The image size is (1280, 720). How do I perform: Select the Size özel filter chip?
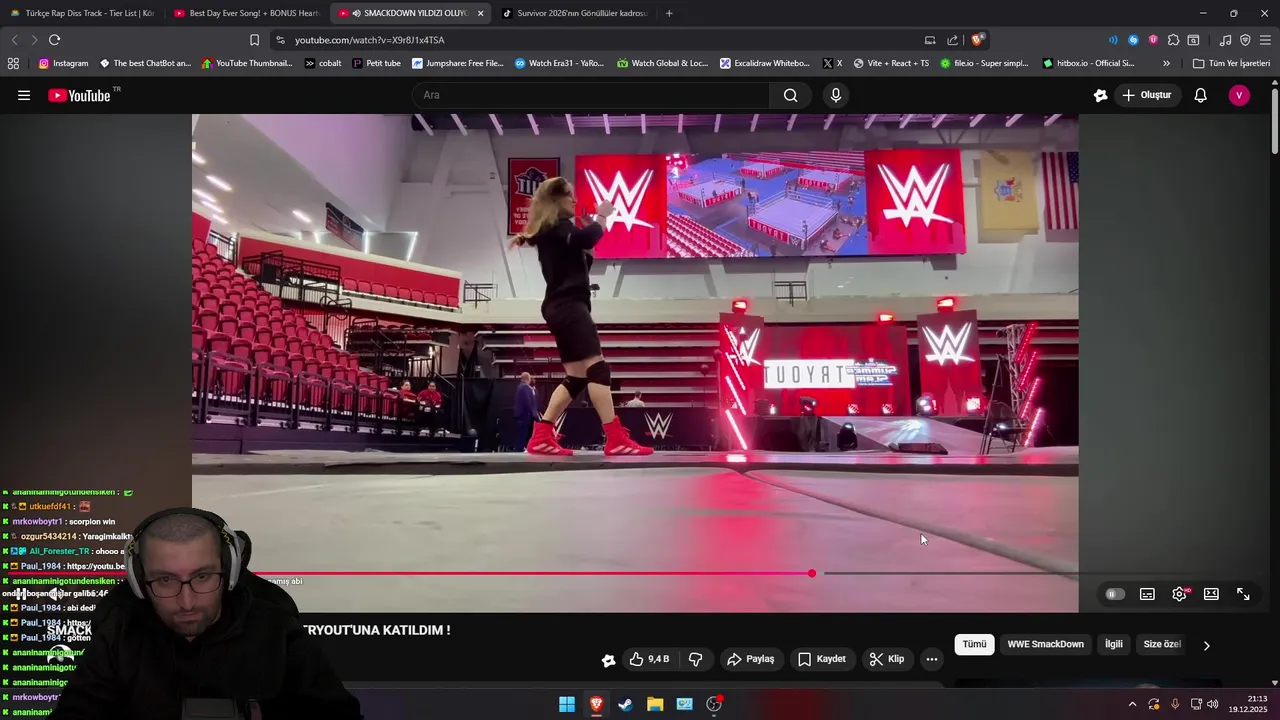tap(1162, 644)
